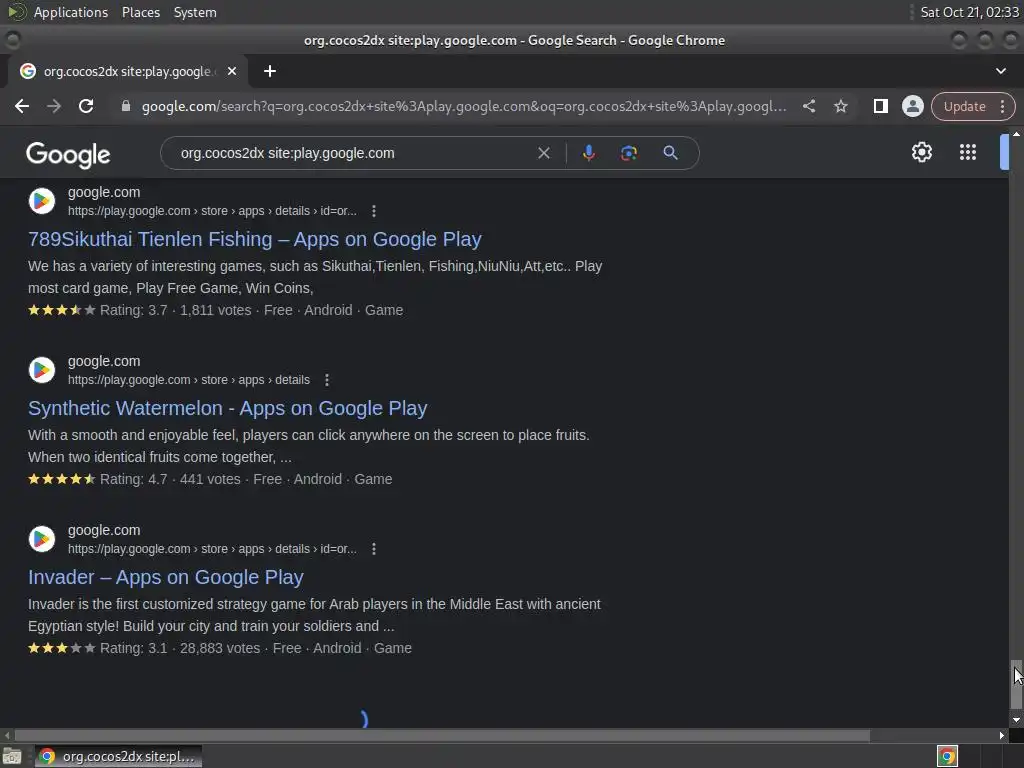Viewport: 1024px width, 768px height.
Task: Click the vertical scrollbar thumb
Action: pos(1016,684)
